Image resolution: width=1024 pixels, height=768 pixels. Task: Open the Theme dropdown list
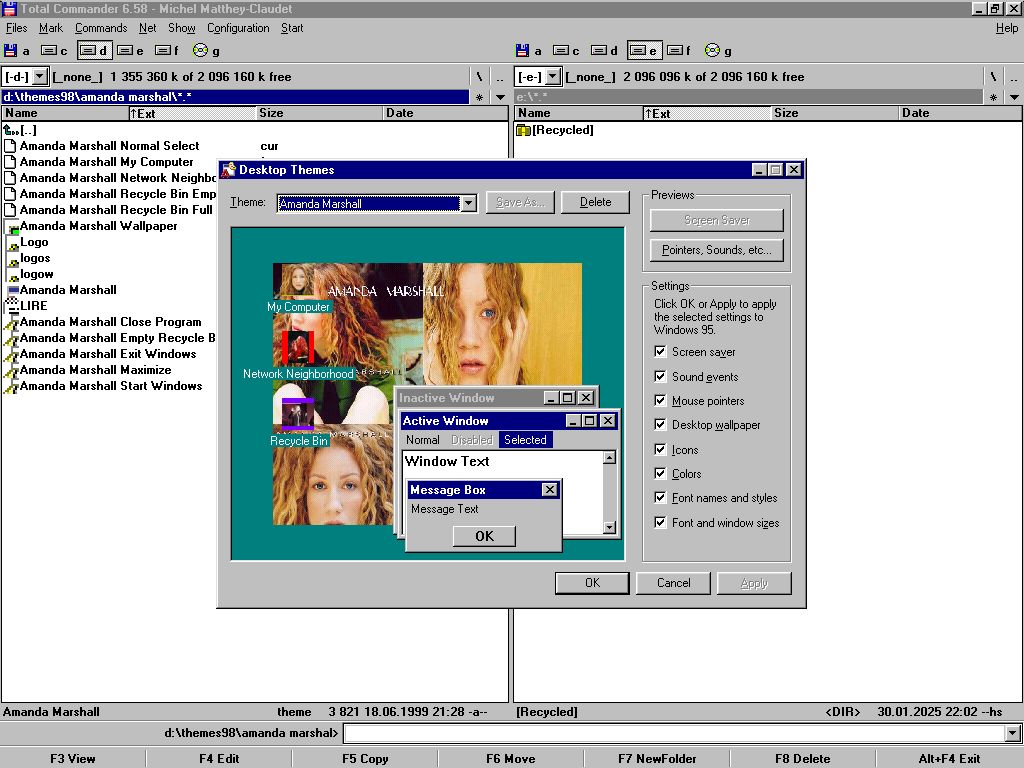click(468, 203)
